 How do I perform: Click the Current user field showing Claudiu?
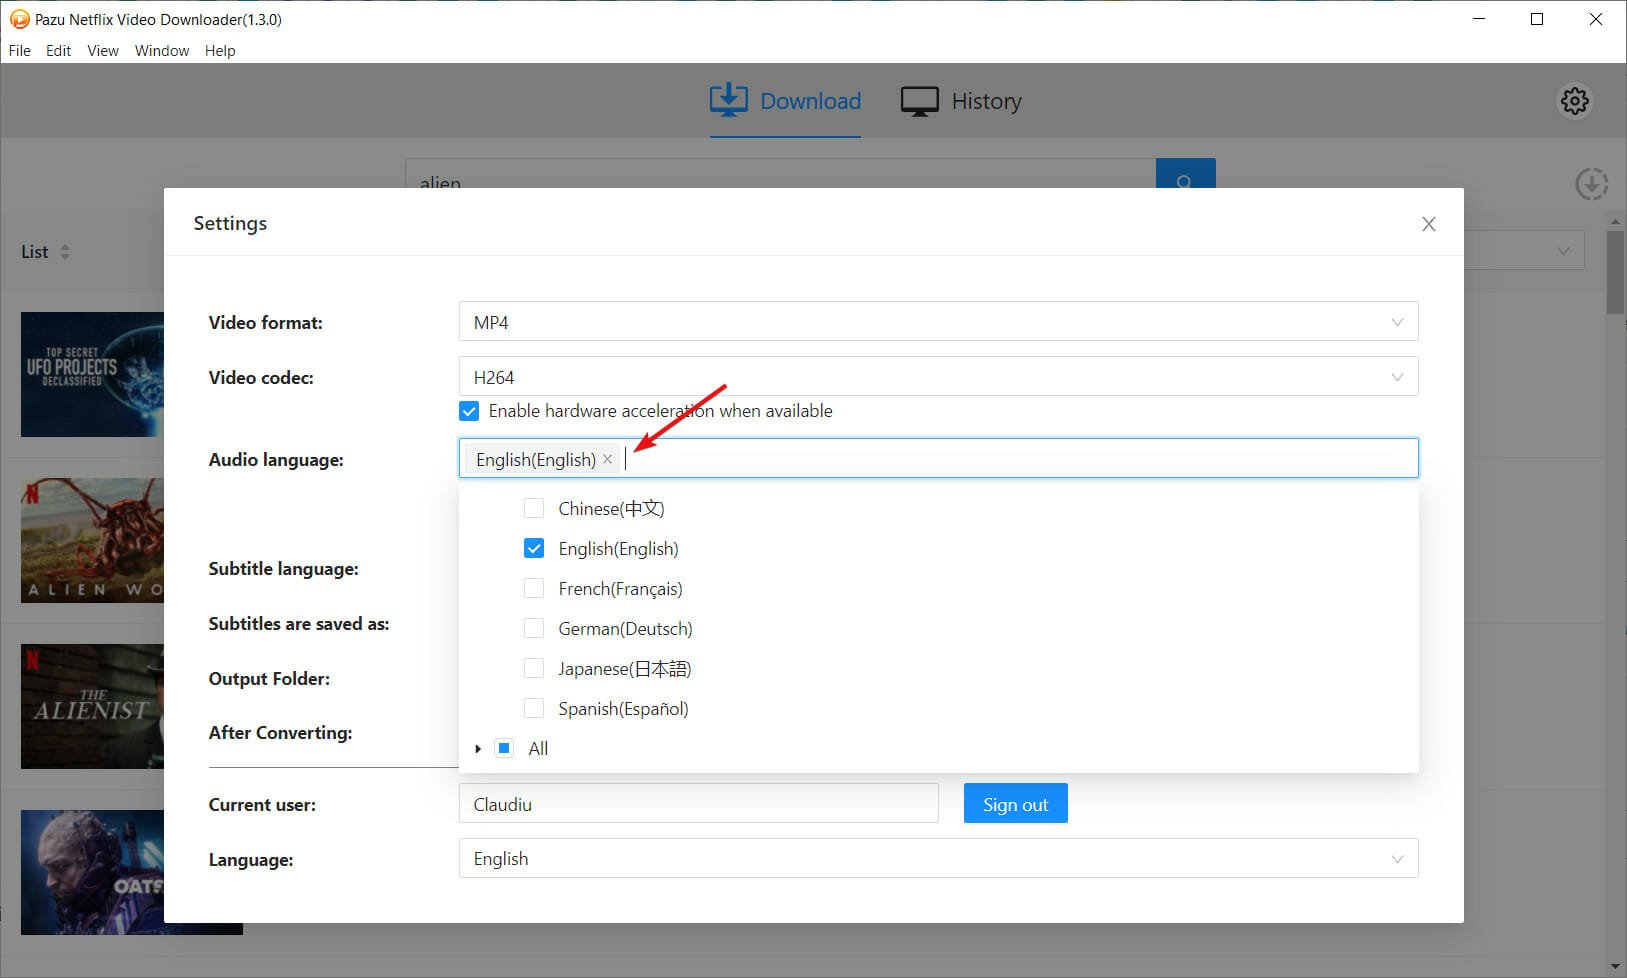[x=698, y=804]
